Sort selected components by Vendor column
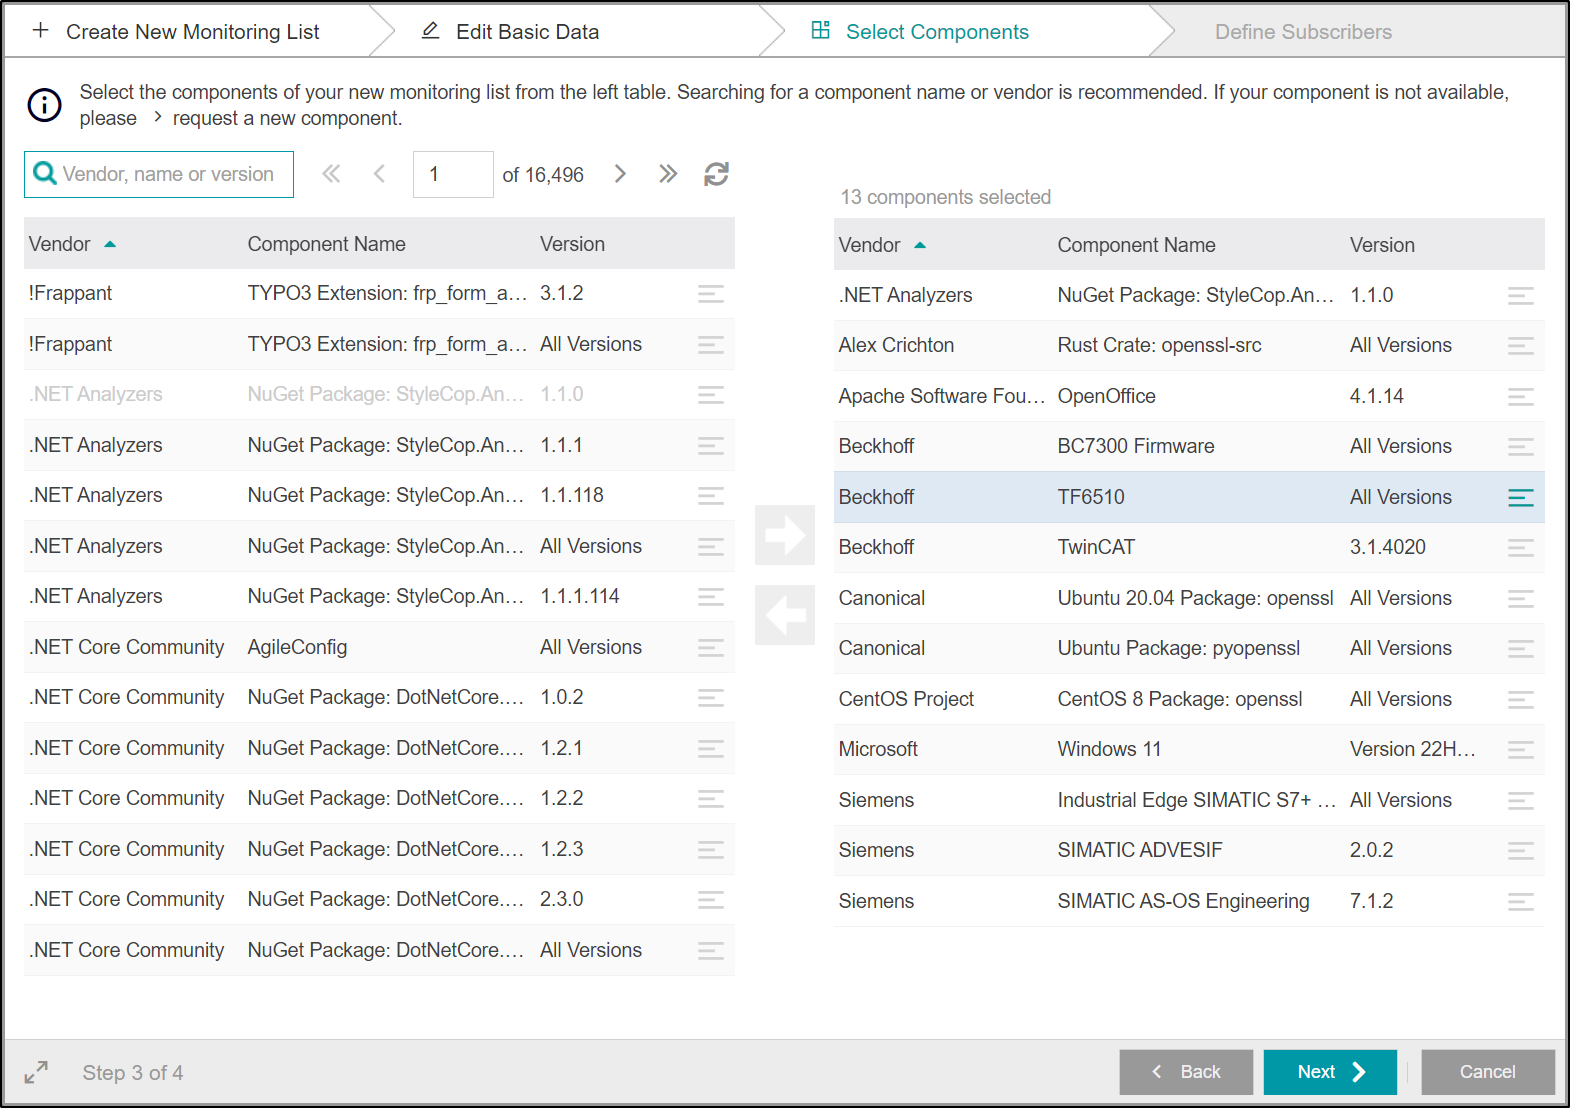The image size is (1570, 1108). pos(882,245)
